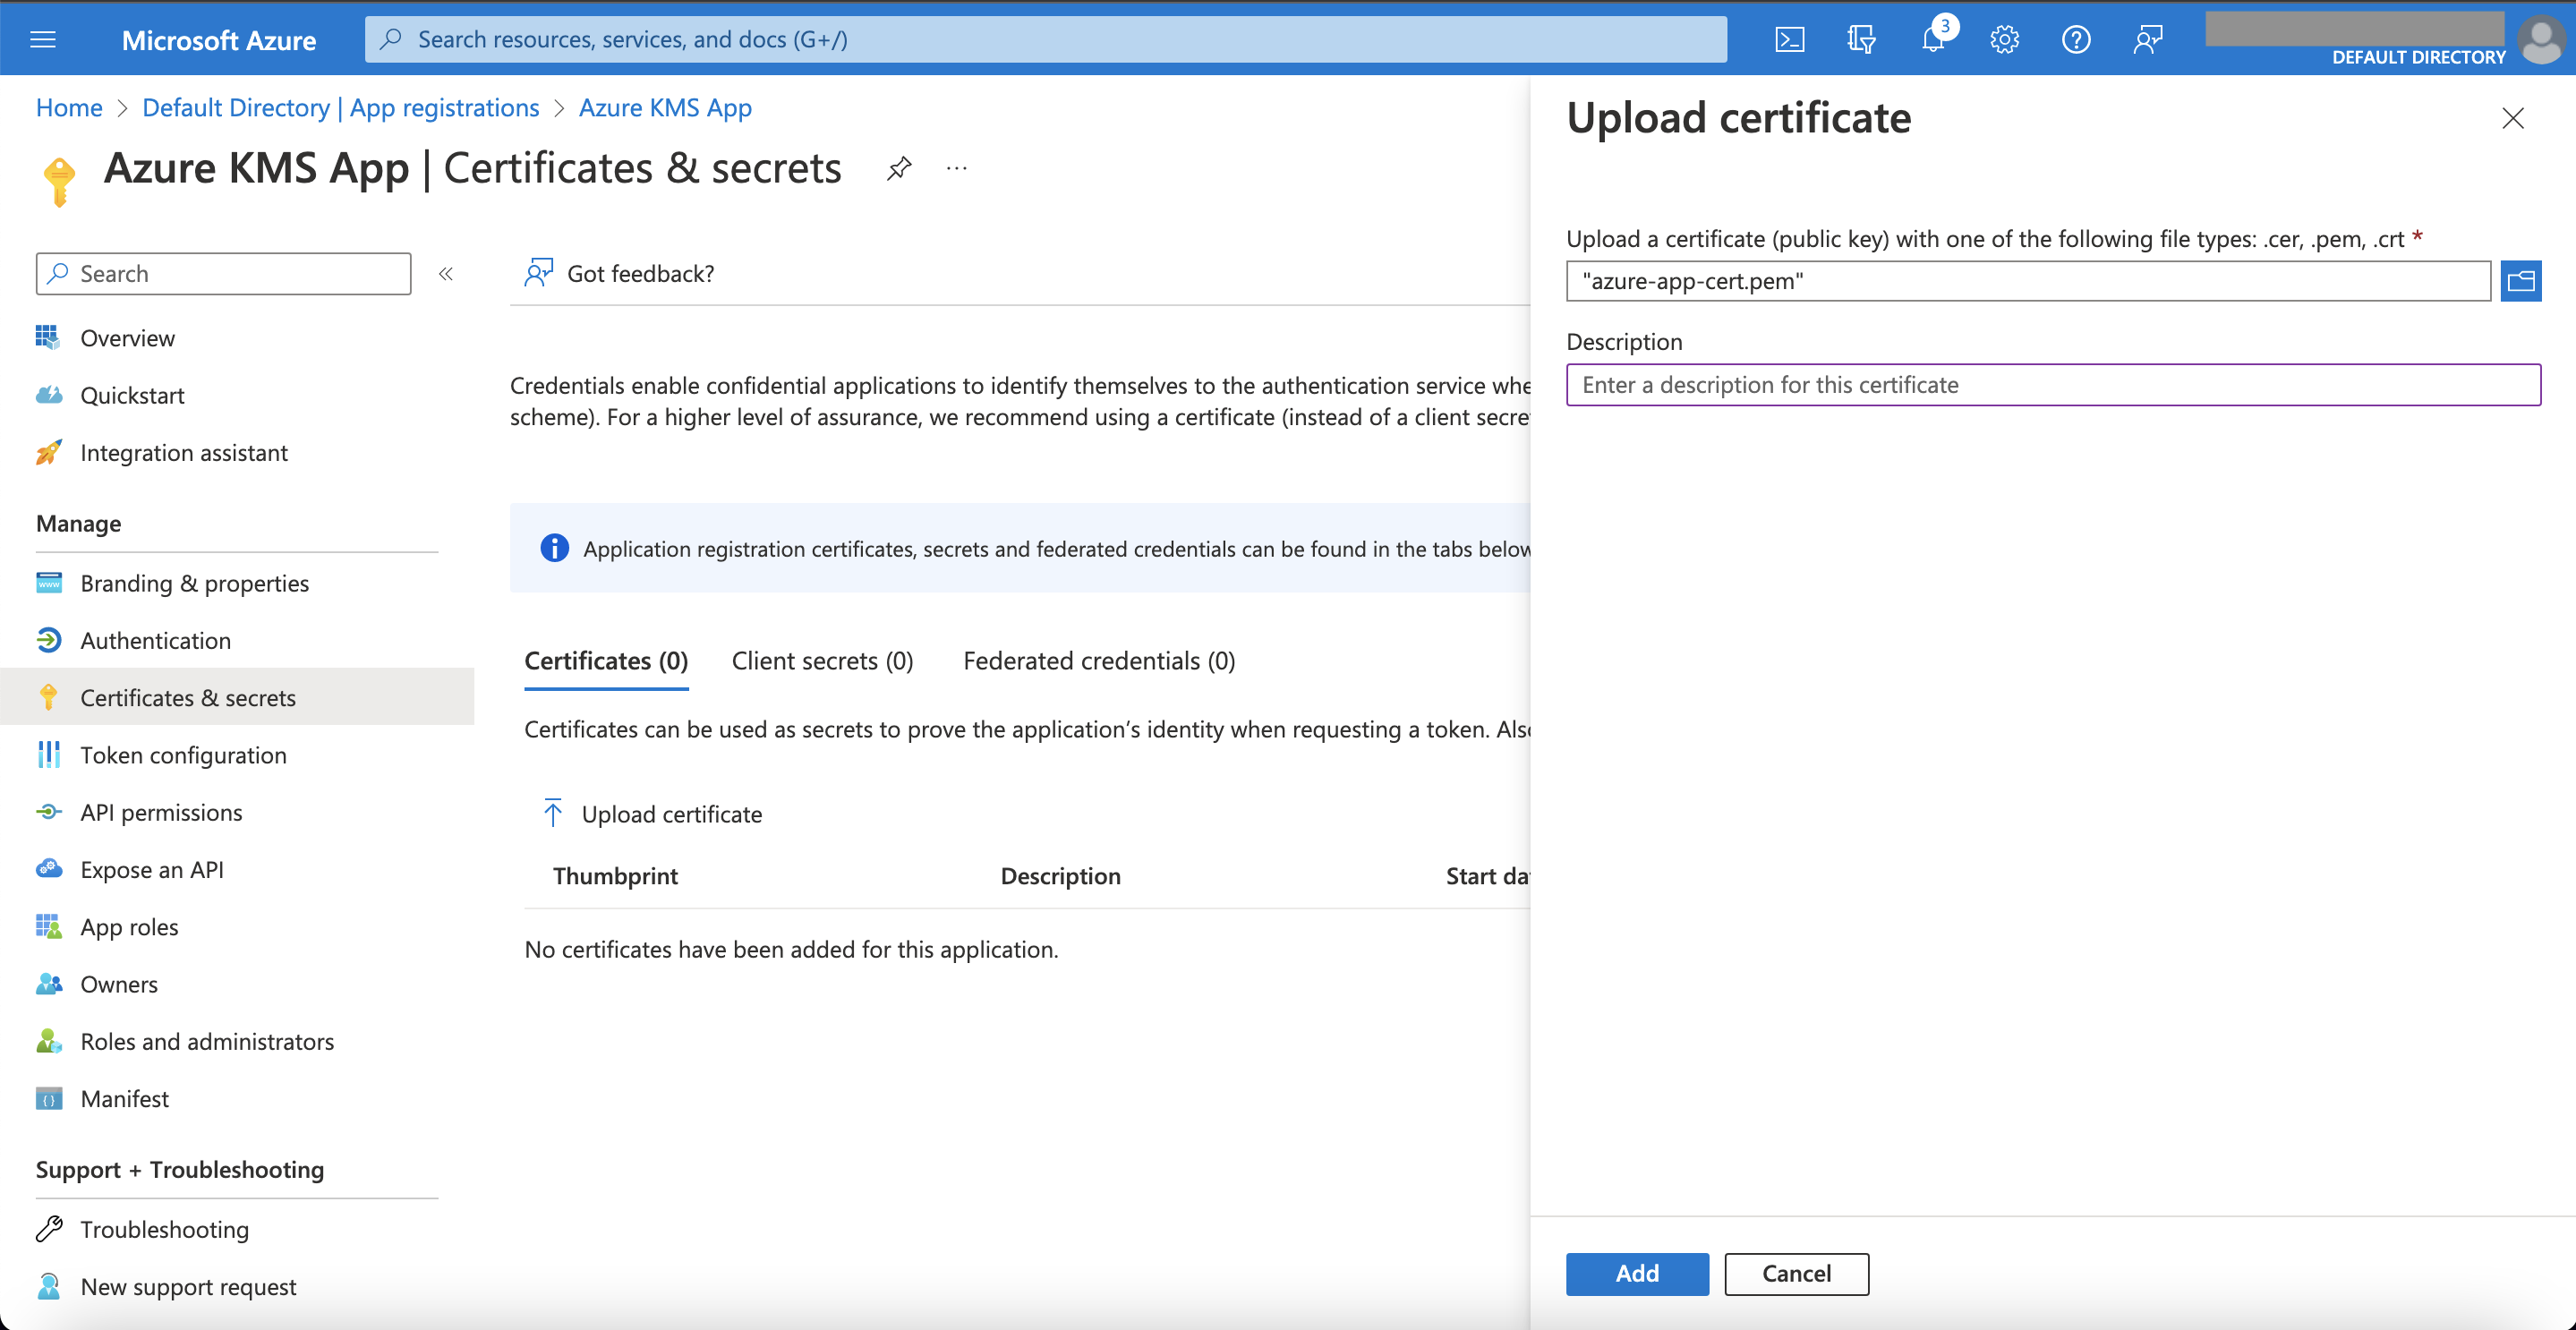The width and height of the screenshot is (2576, 1330).
Task: Click the Authentication icon in the sidebar
Action: point(48,639)
